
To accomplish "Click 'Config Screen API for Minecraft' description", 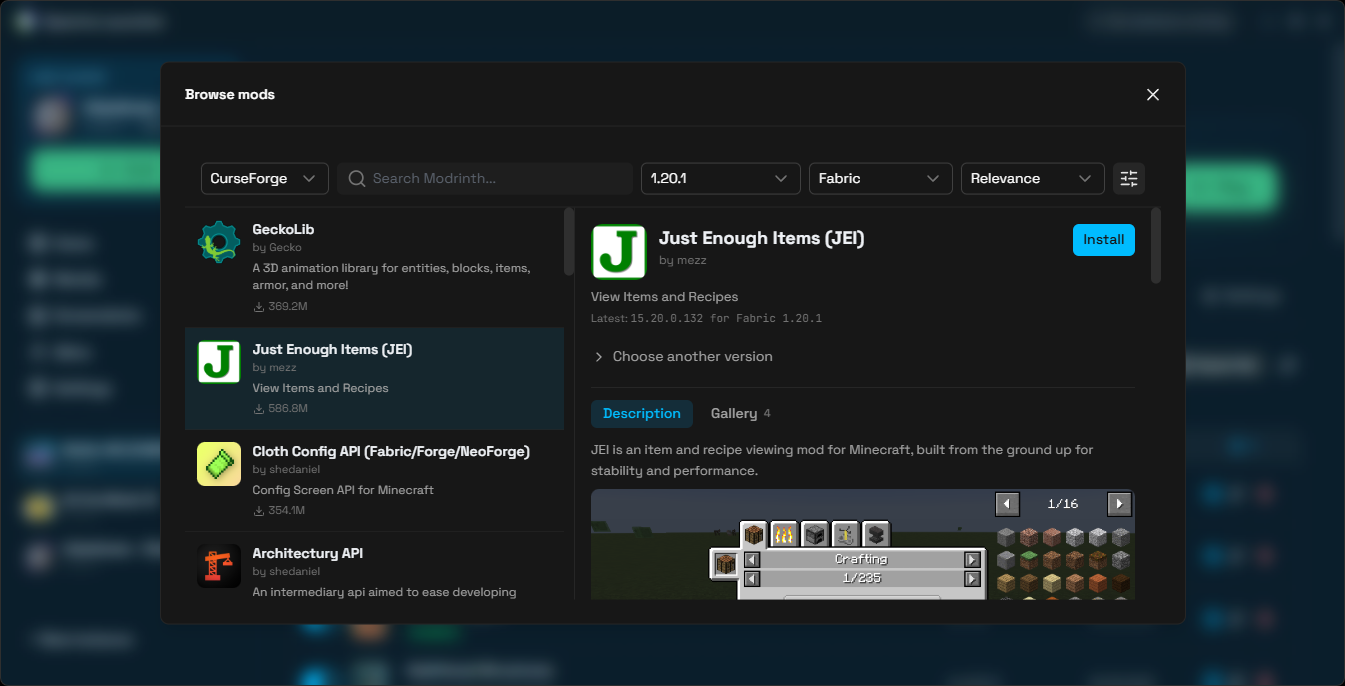I will click(343, 490).
